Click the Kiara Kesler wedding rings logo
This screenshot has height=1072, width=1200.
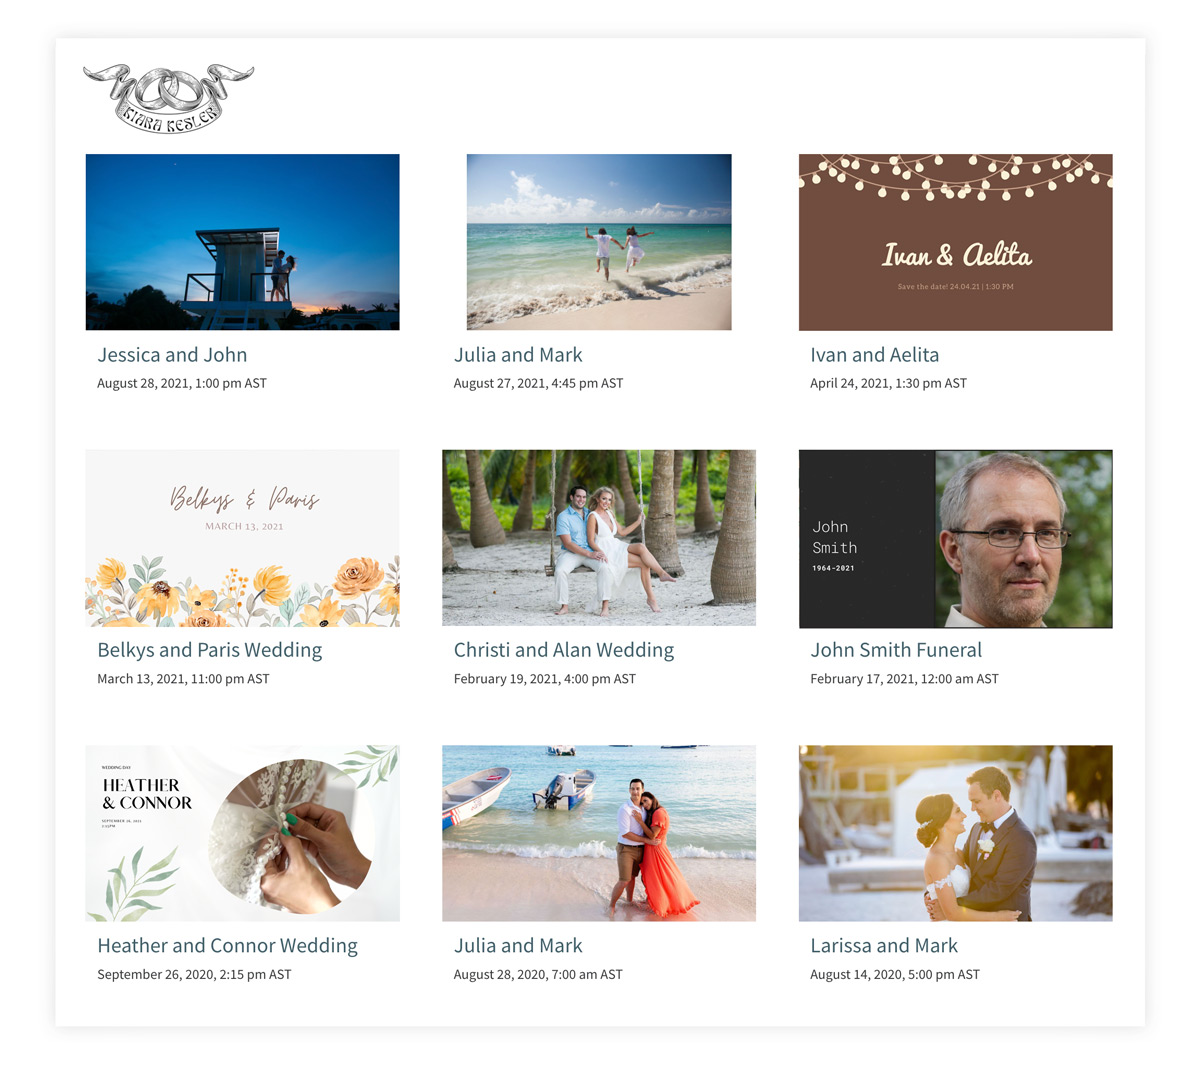click(168, 99)
